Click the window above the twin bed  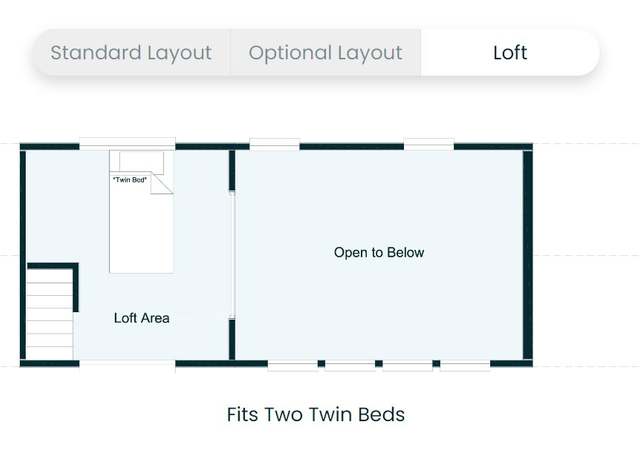pos(127,144)
